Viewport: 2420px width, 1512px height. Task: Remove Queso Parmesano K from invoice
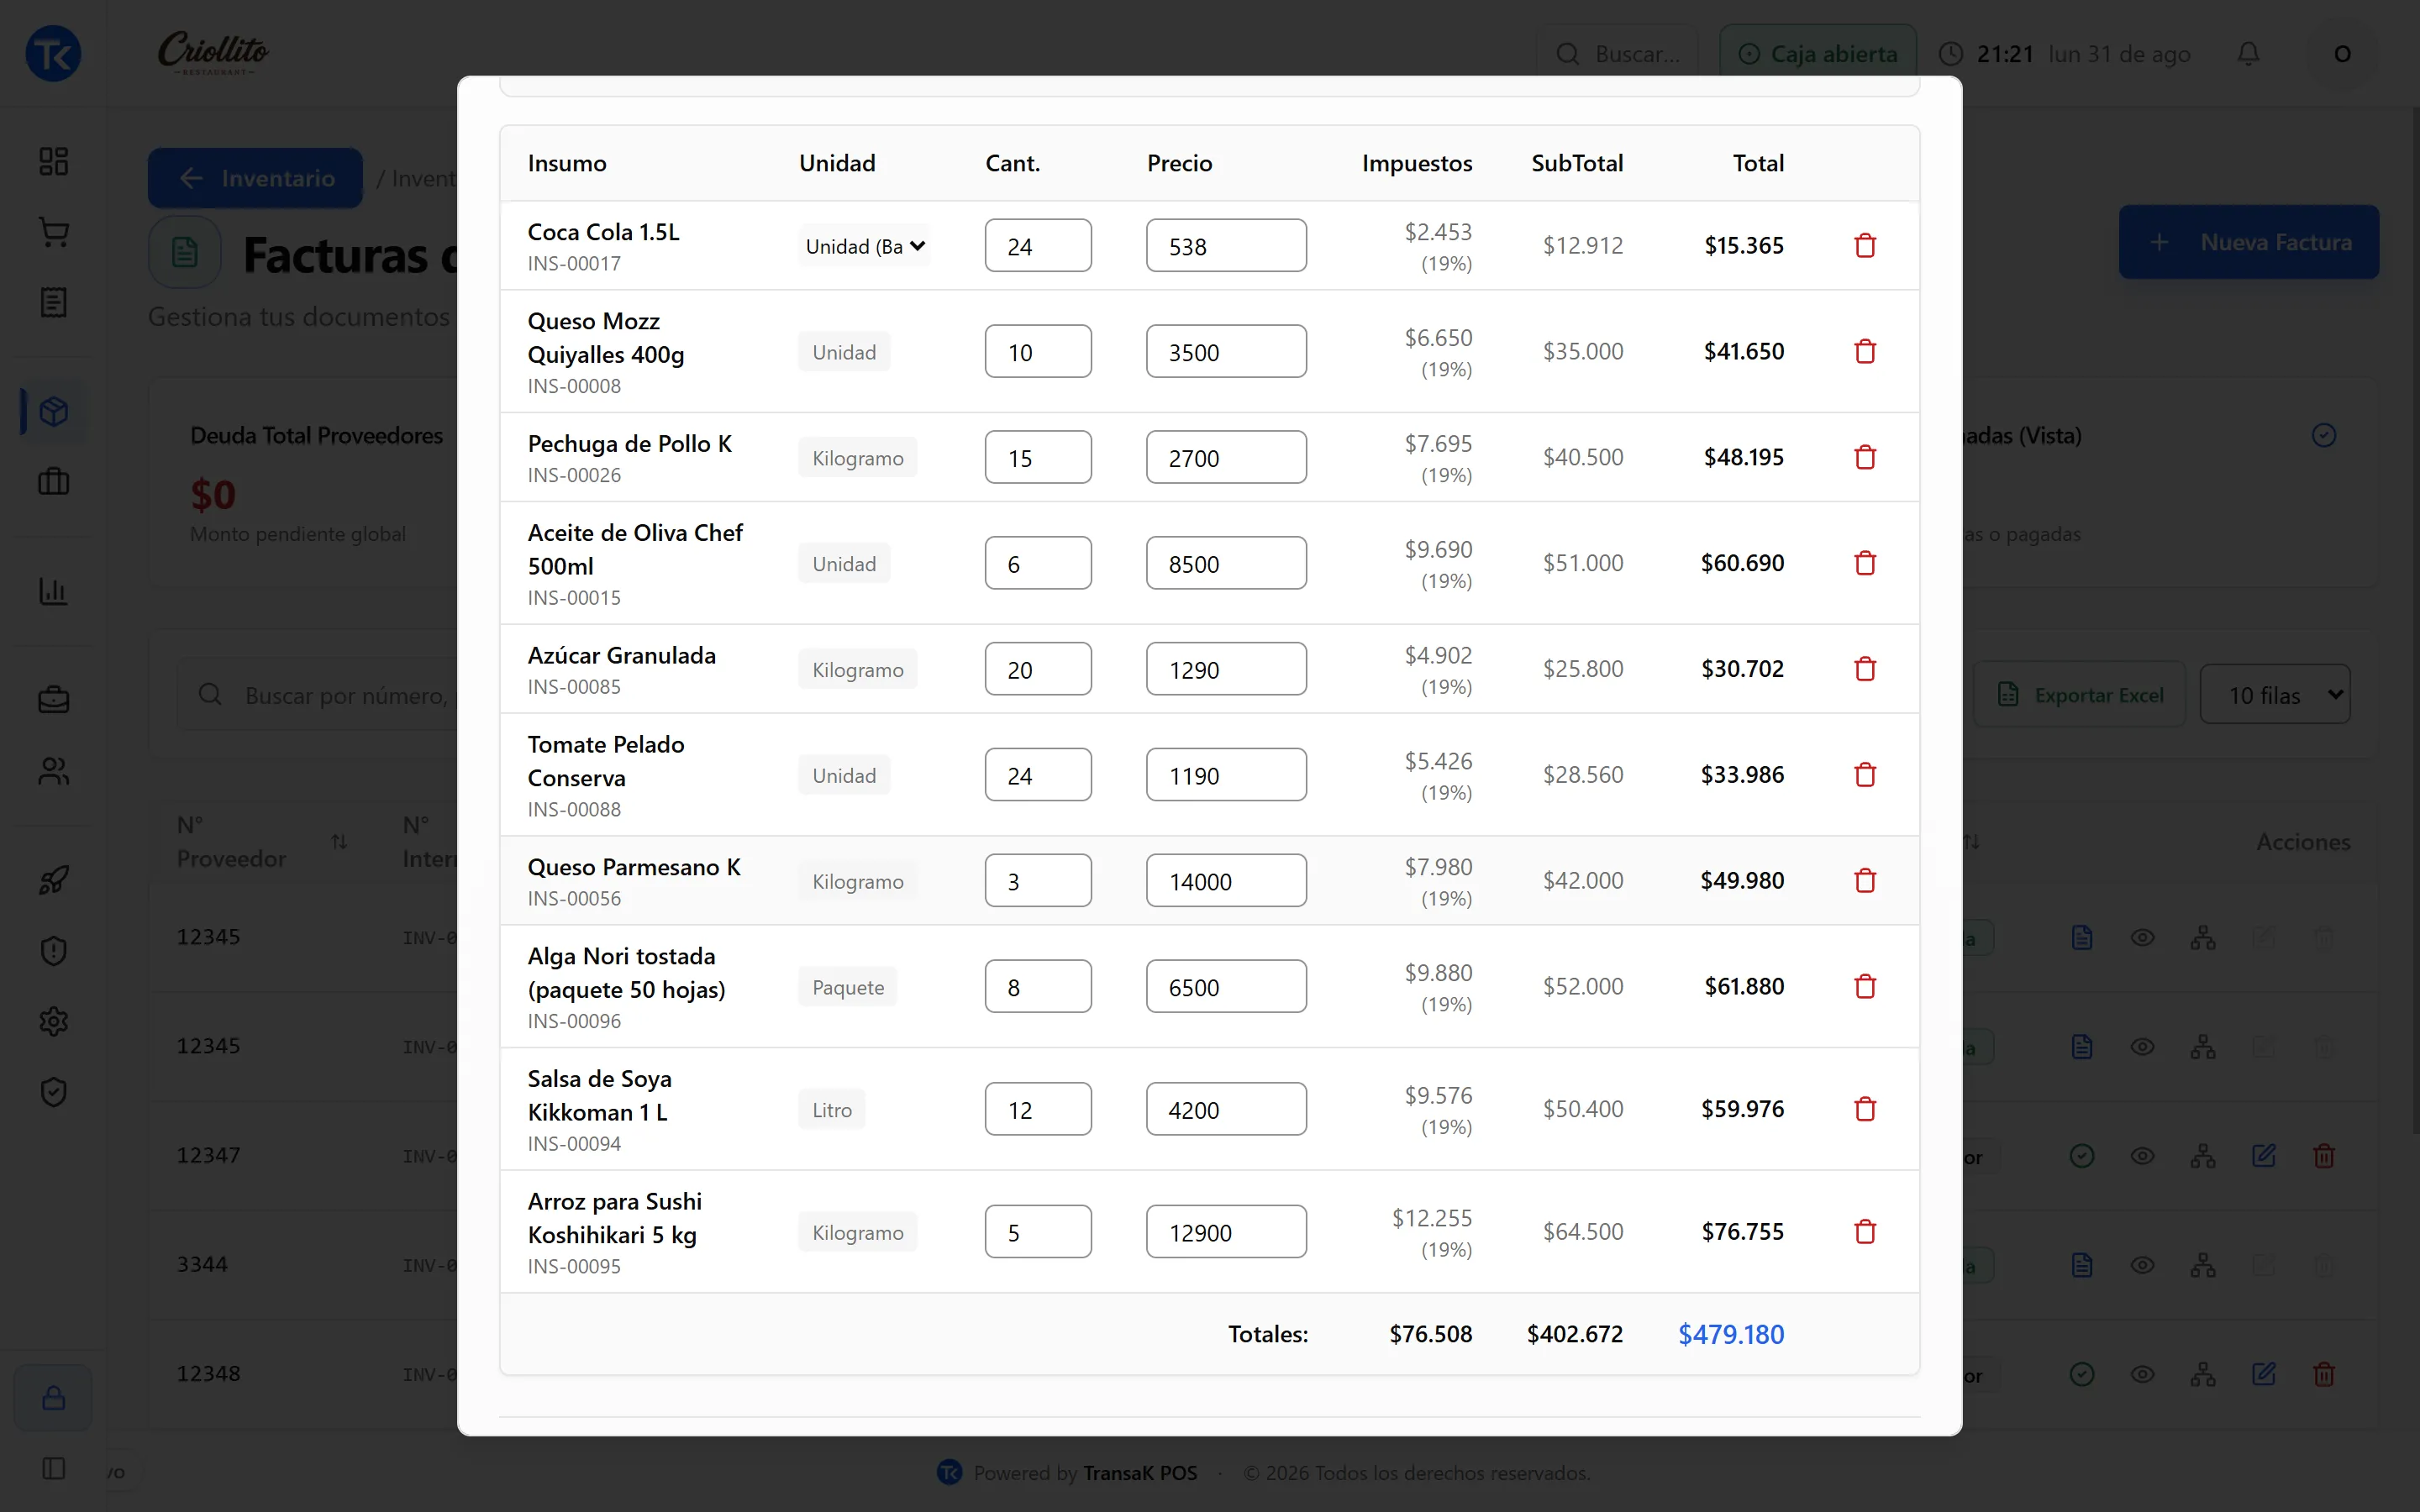pyautogui.click(x=1865, y=881)
